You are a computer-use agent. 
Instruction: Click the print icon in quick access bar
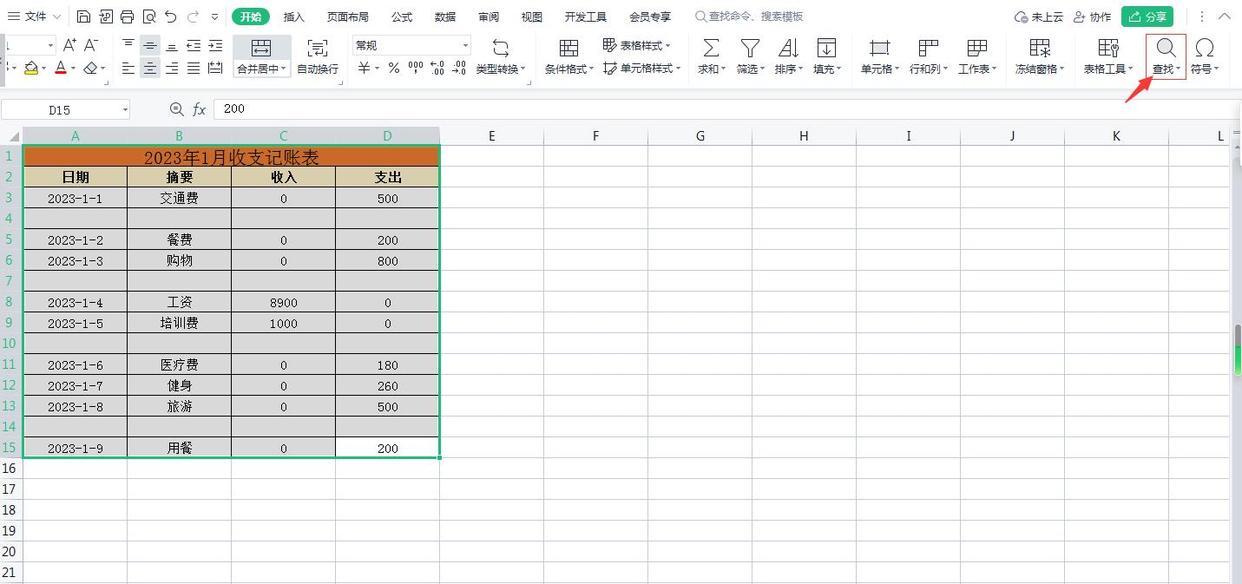pos(127,17)
